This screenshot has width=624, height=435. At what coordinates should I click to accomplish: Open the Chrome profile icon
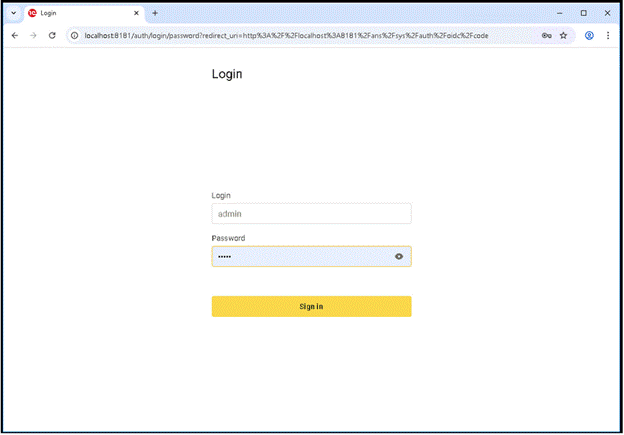590,35
